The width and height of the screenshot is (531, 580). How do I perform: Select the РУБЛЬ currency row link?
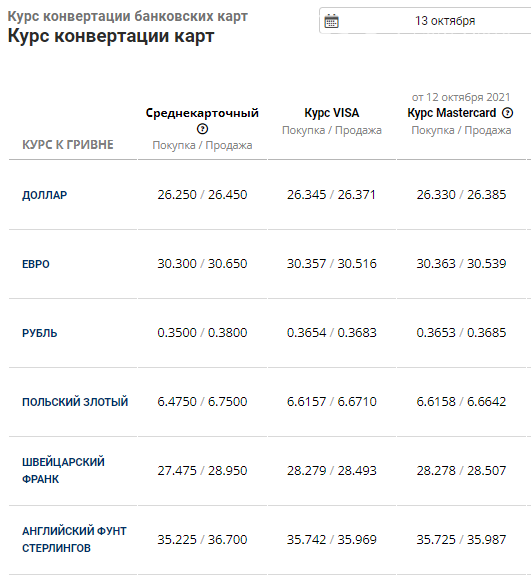tap(40, 333)
